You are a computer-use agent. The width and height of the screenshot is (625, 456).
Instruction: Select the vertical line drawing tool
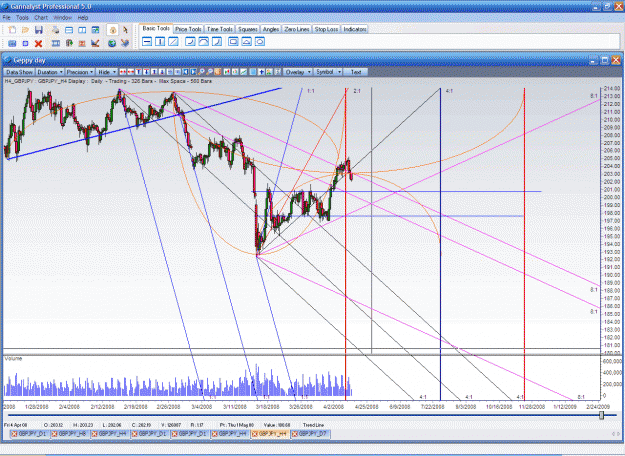tap(160, 41)
